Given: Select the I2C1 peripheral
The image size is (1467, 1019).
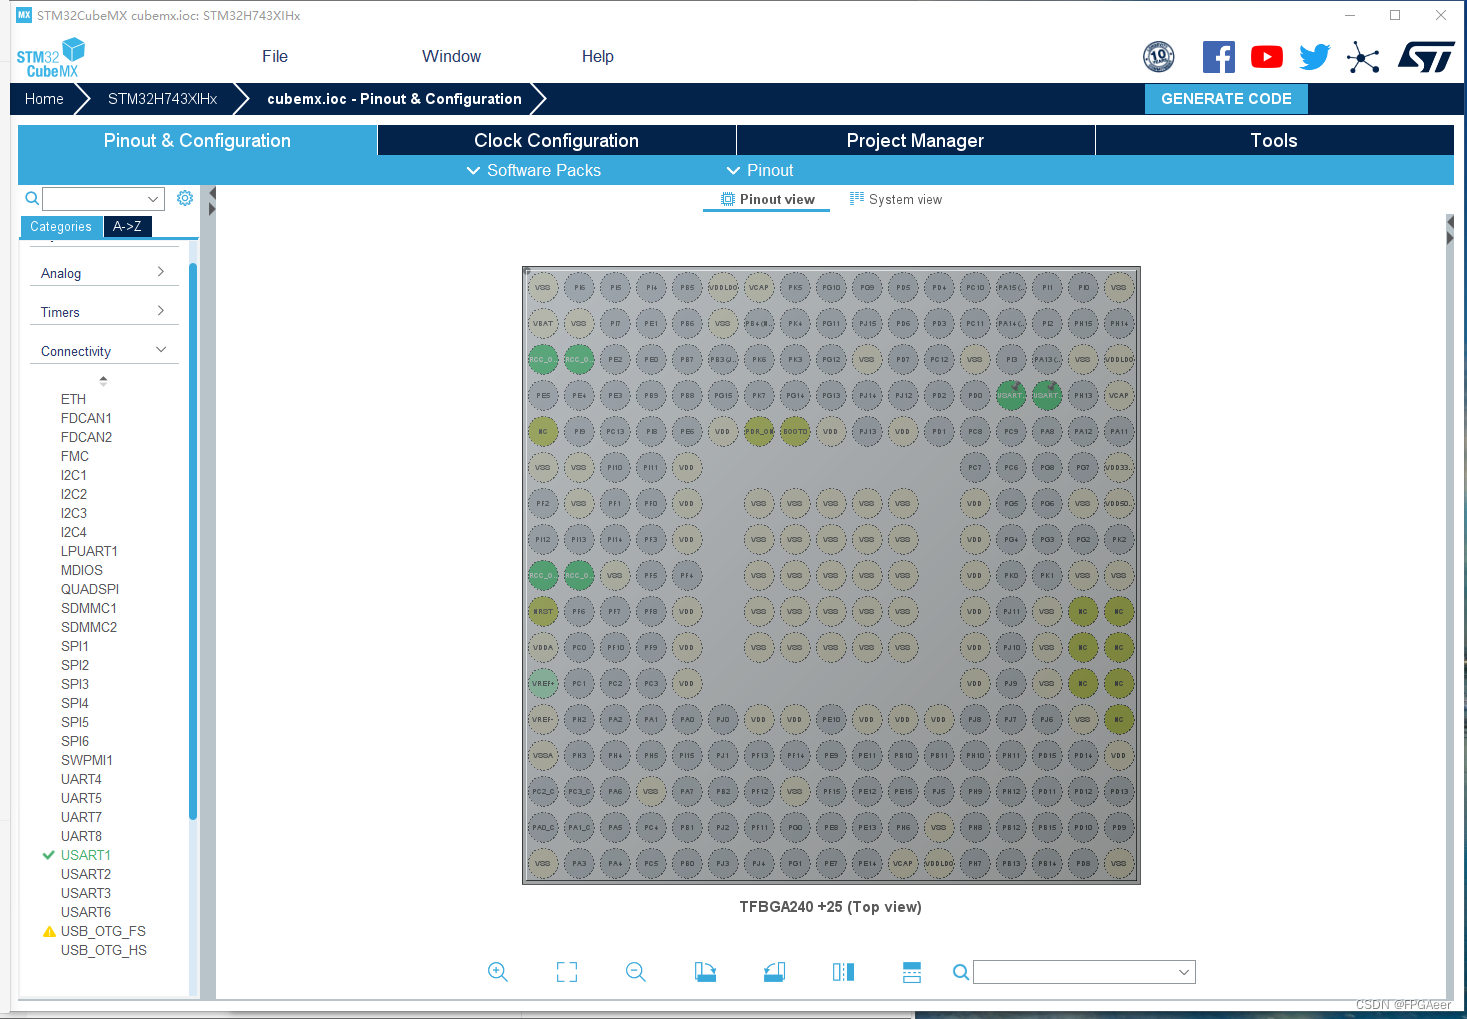Looking at the screenshot, I should point(74,475).
